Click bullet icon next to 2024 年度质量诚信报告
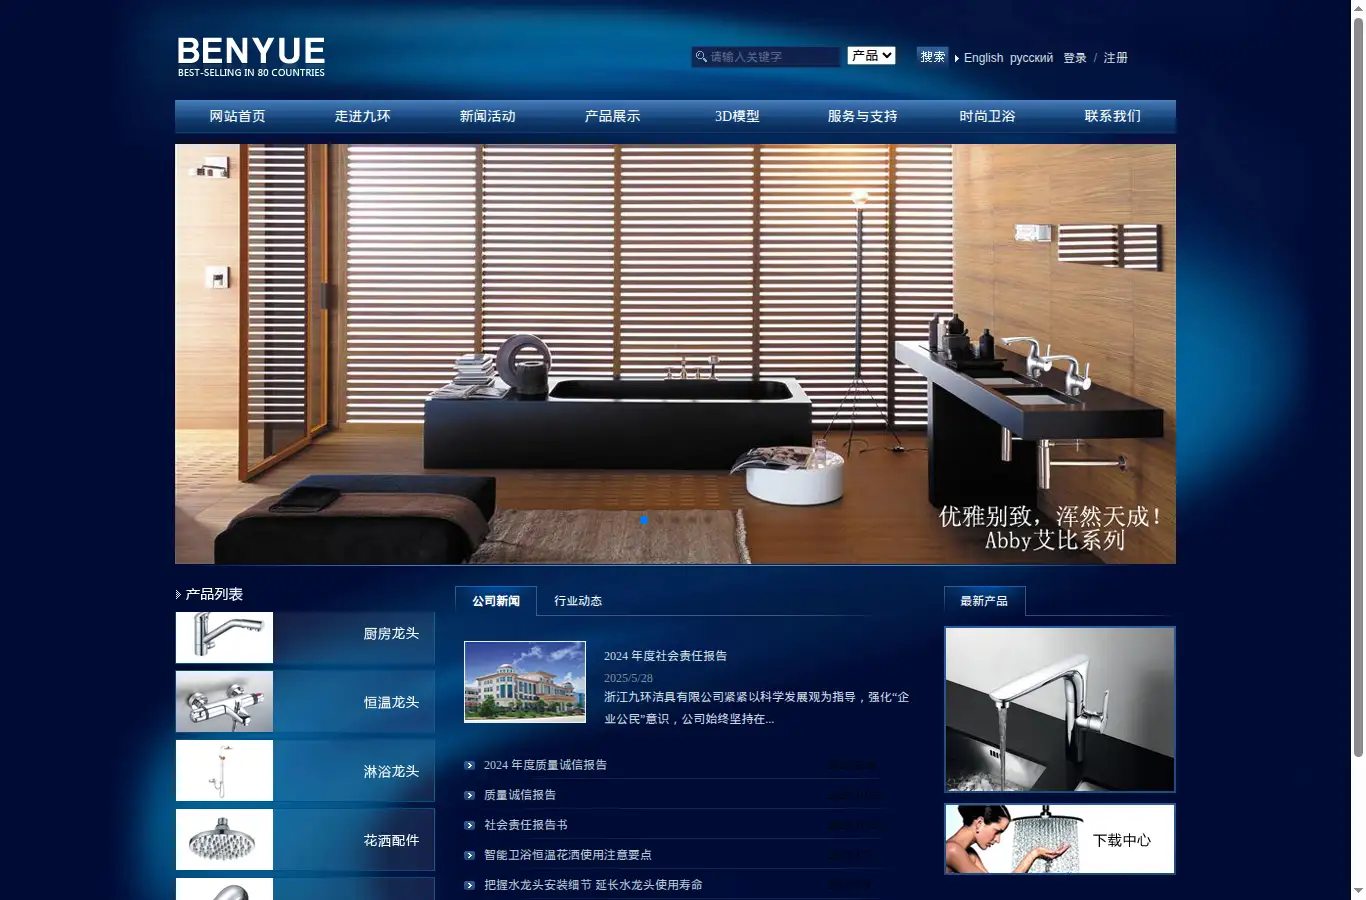 click(469, 765)
